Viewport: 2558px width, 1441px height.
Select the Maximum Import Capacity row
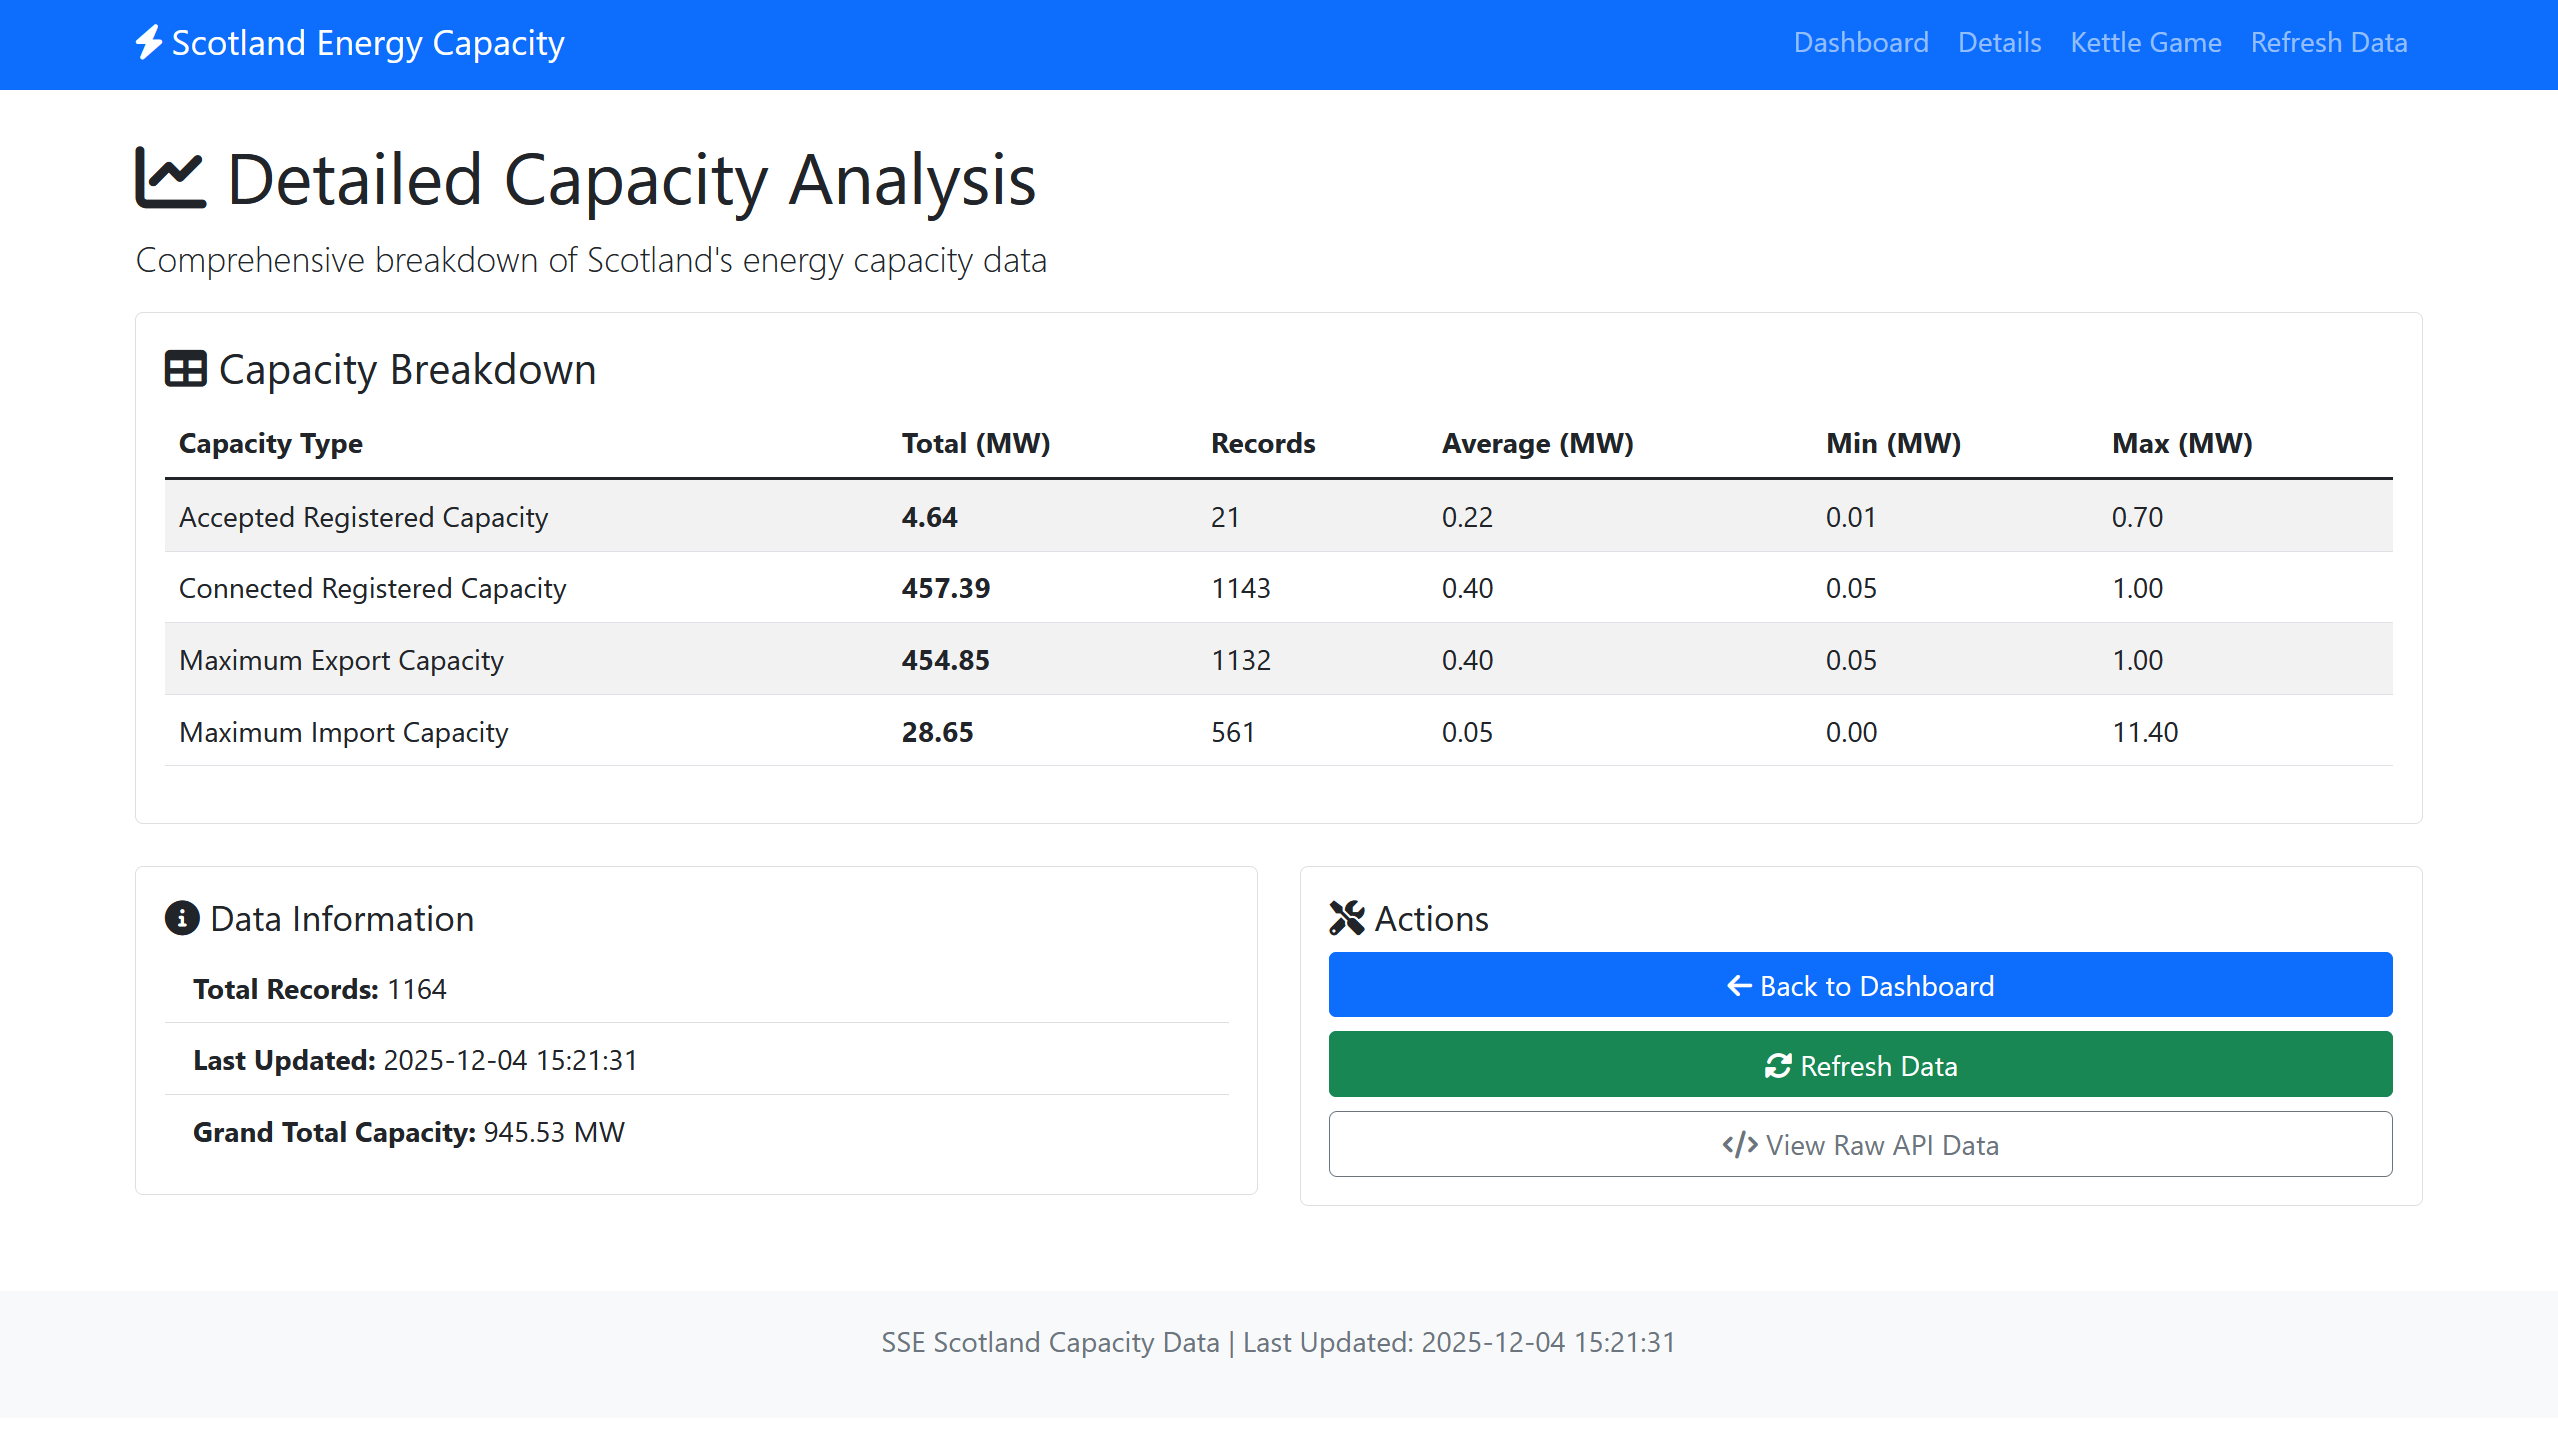pos(343,732)
